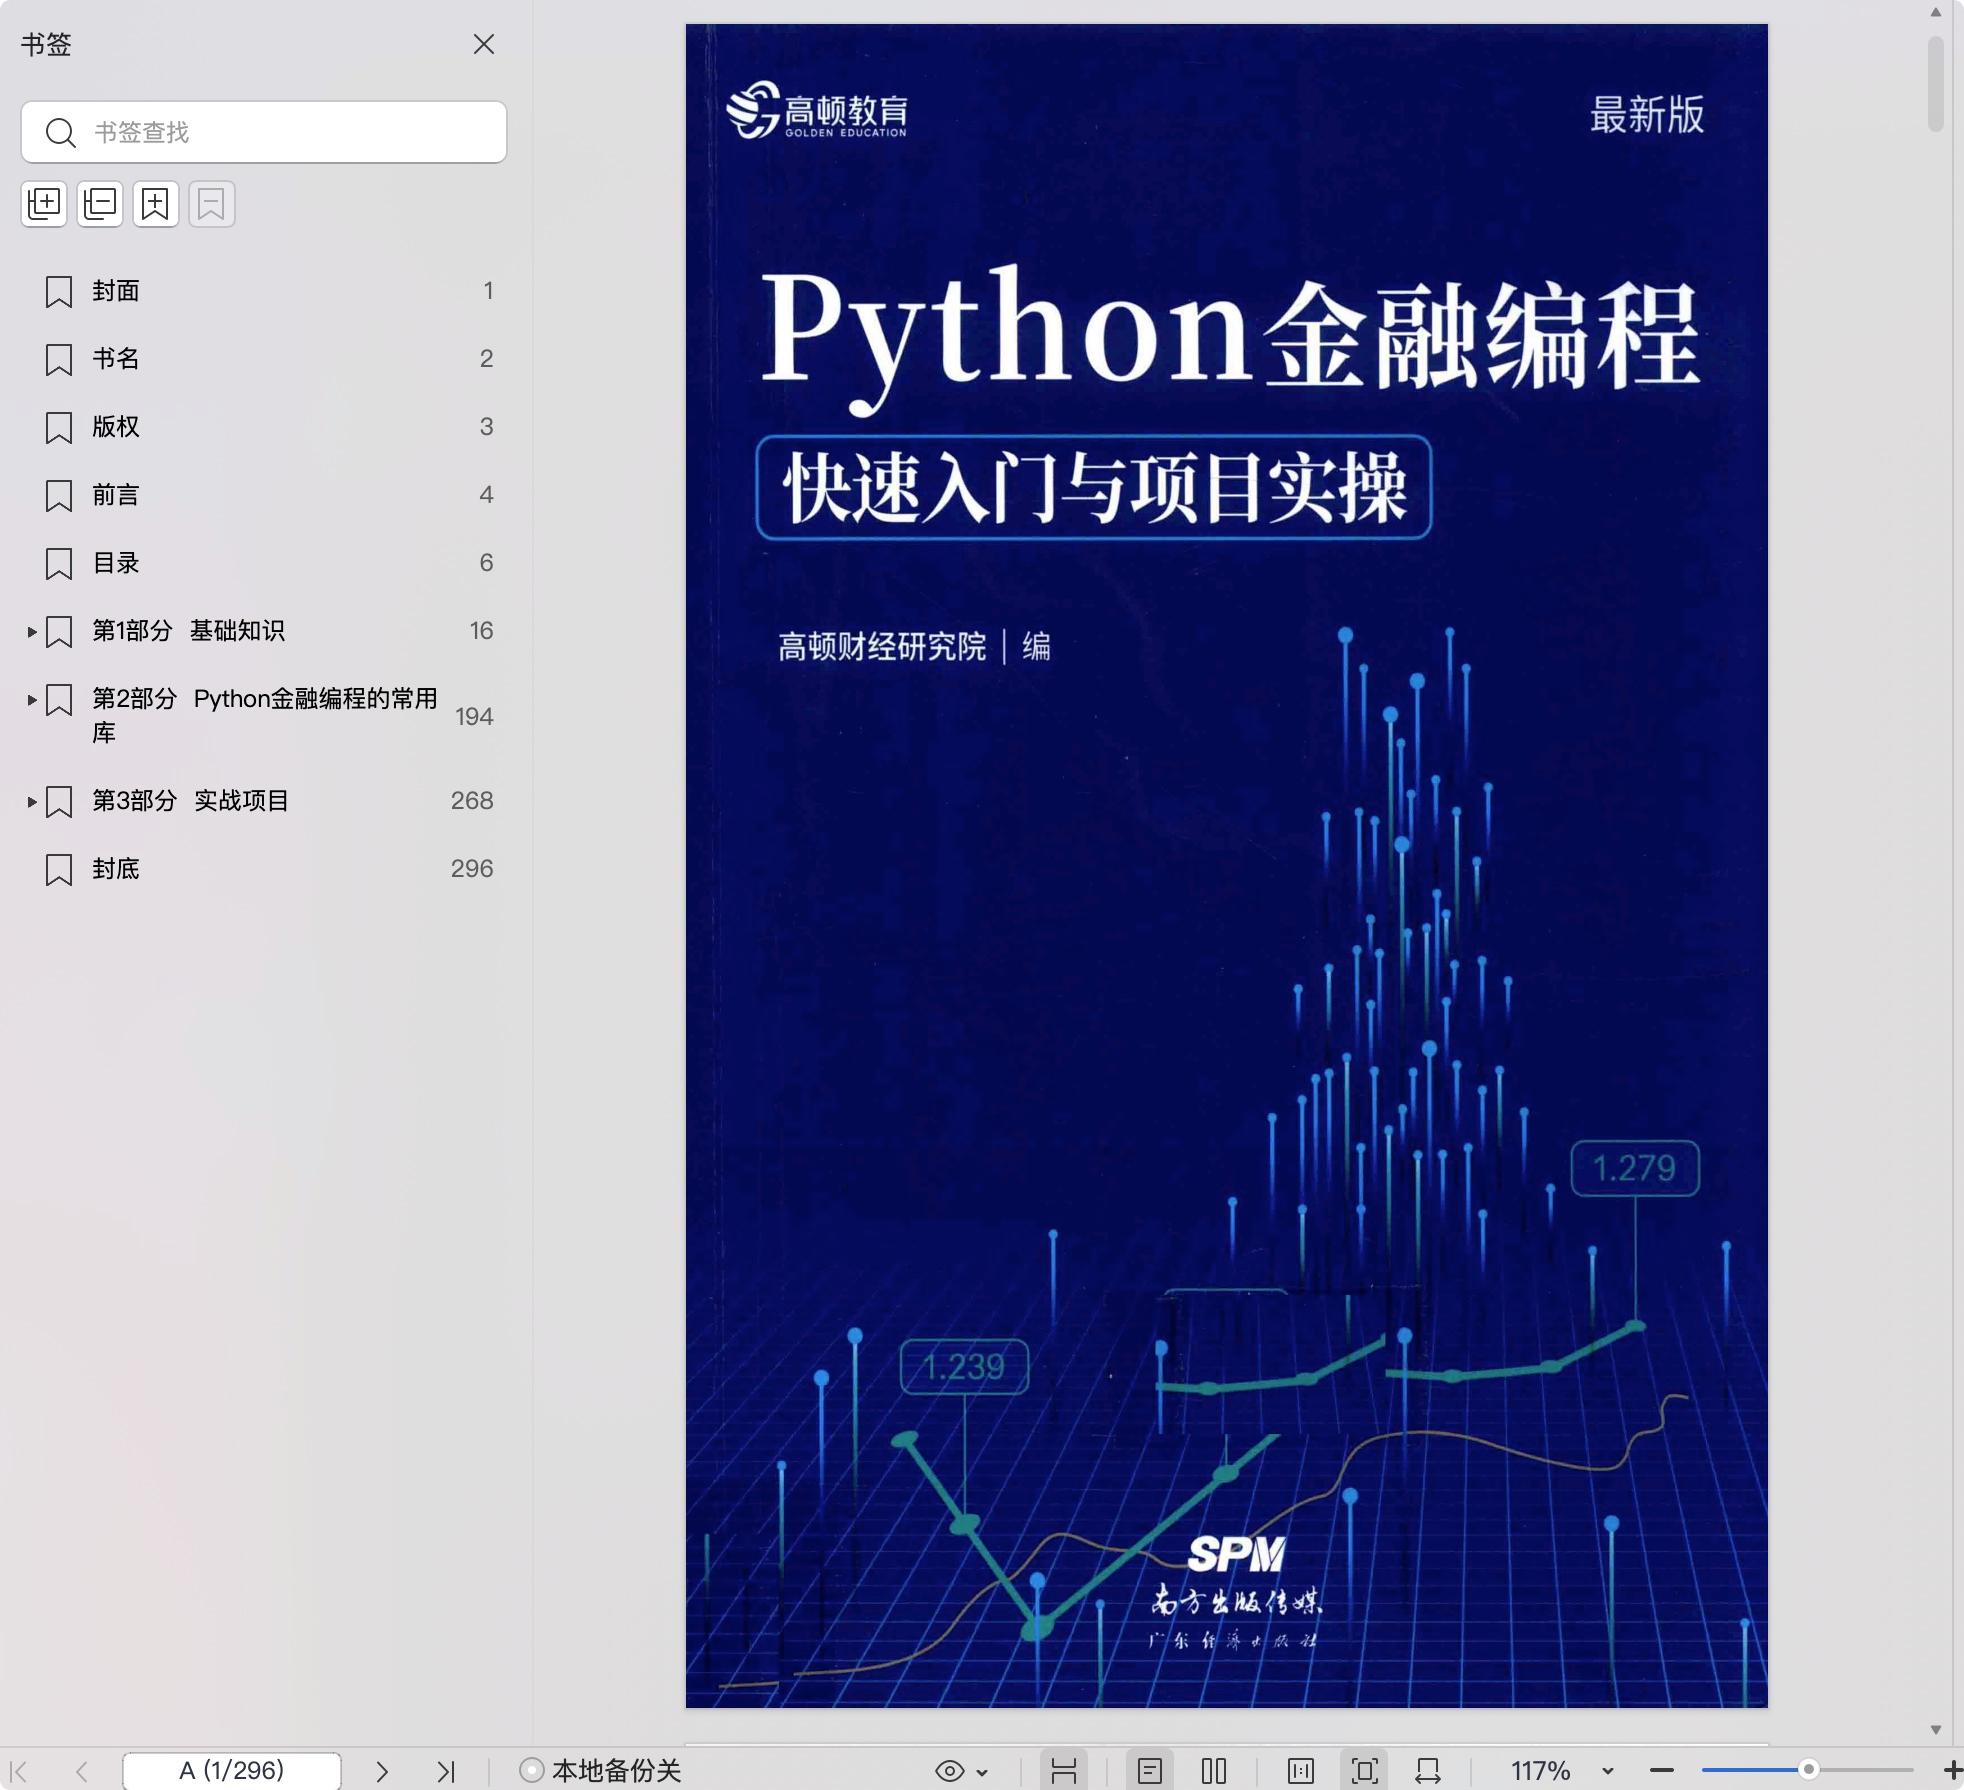1964x1790 pixels.
Task: Select single page view icon
Action: 1150,1771
